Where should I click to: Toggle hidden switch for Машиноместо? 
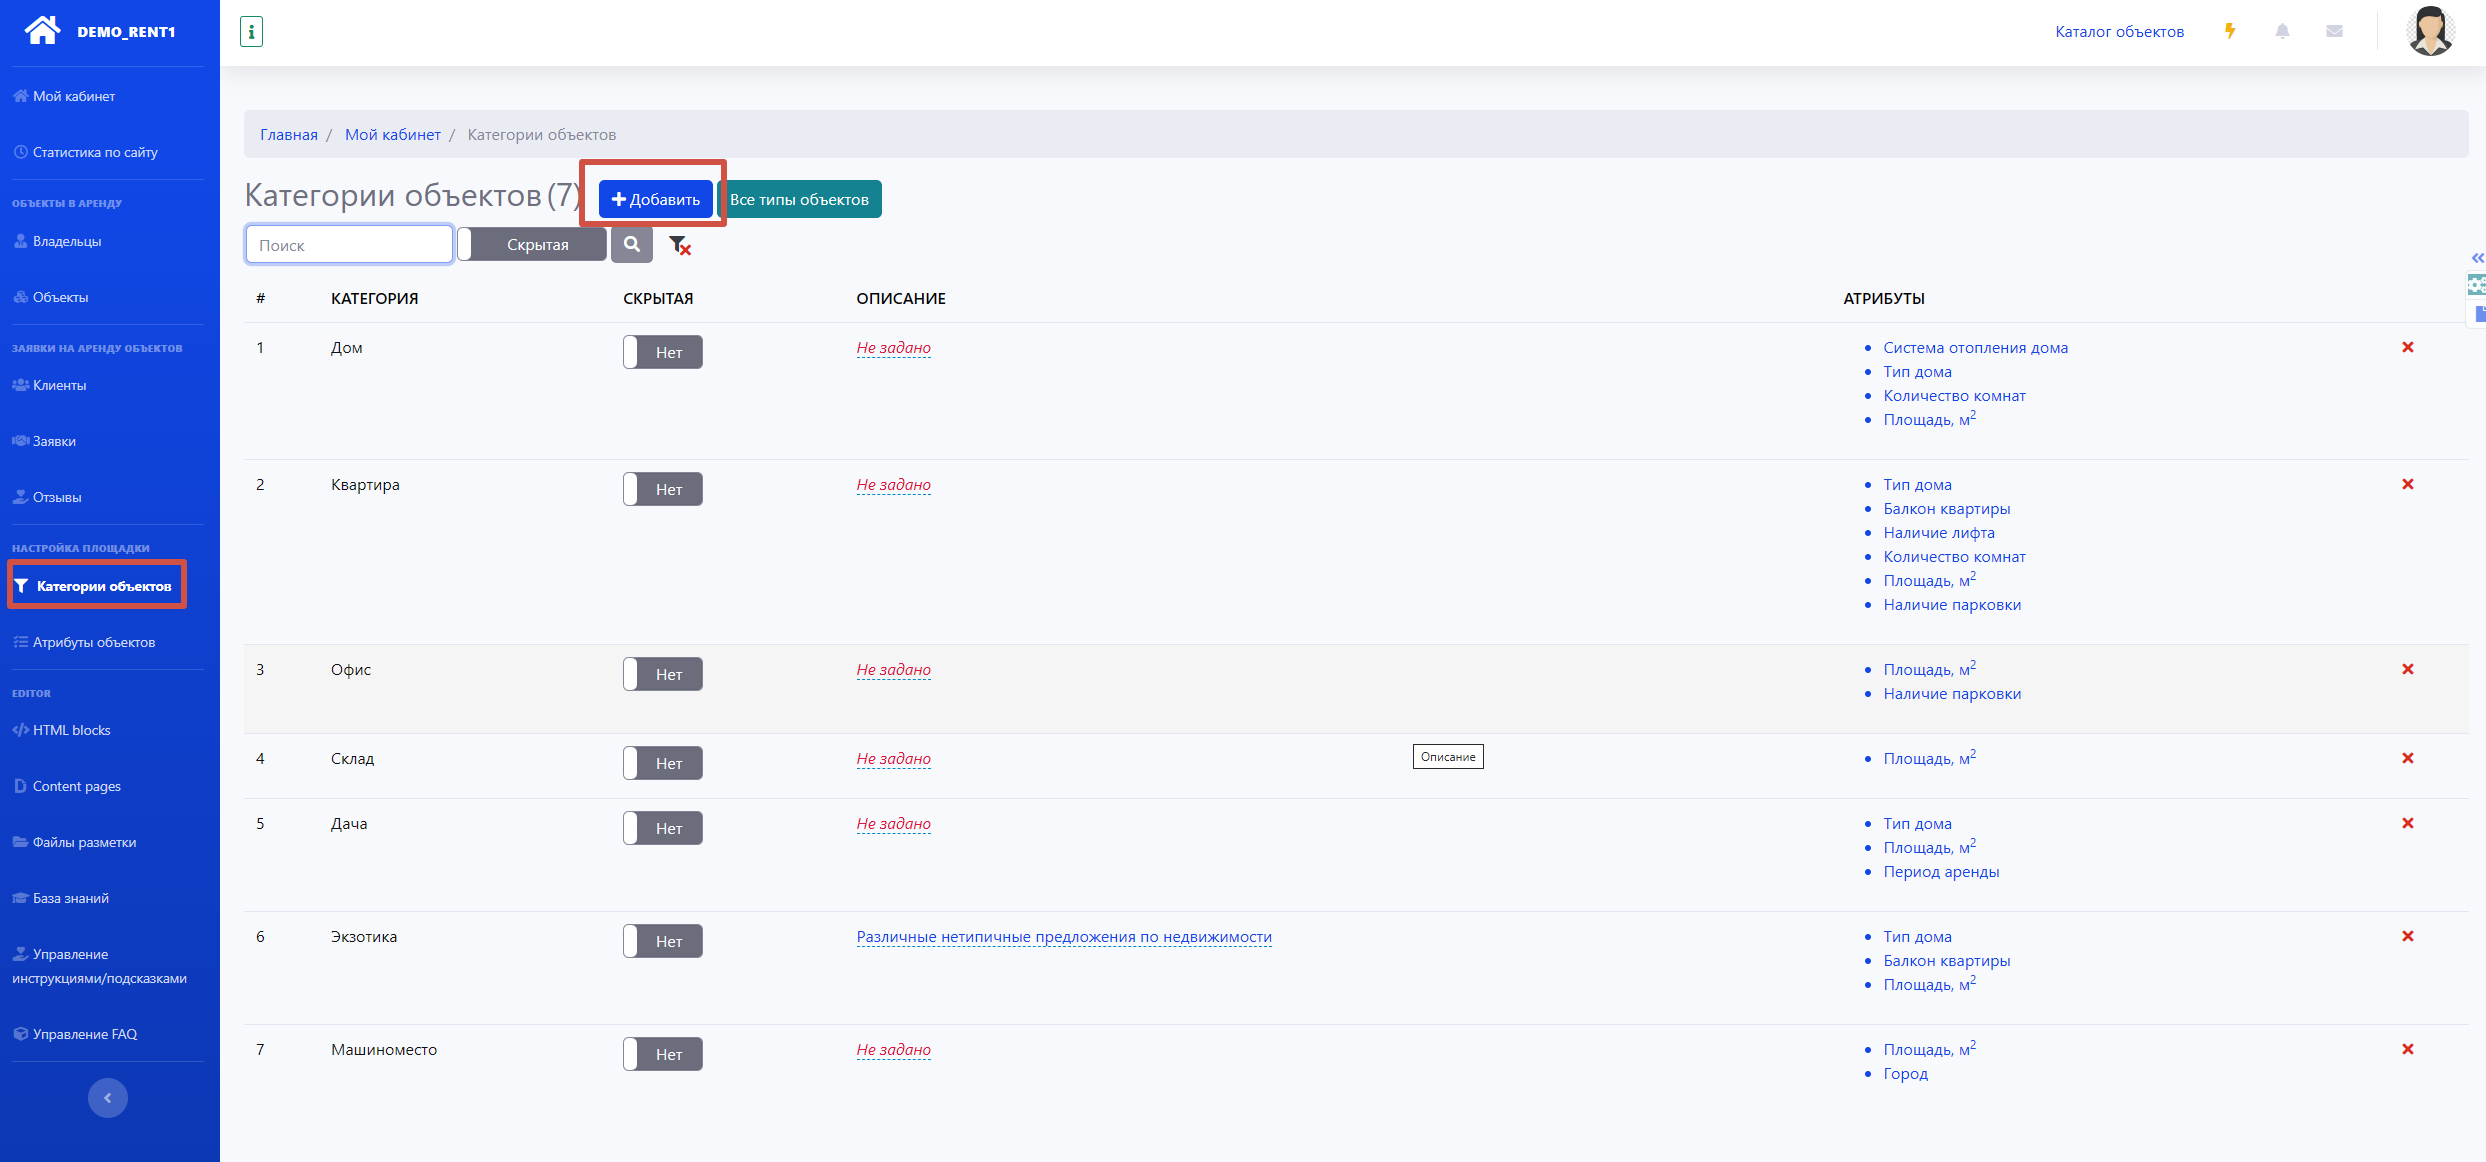pos(663,1054)
